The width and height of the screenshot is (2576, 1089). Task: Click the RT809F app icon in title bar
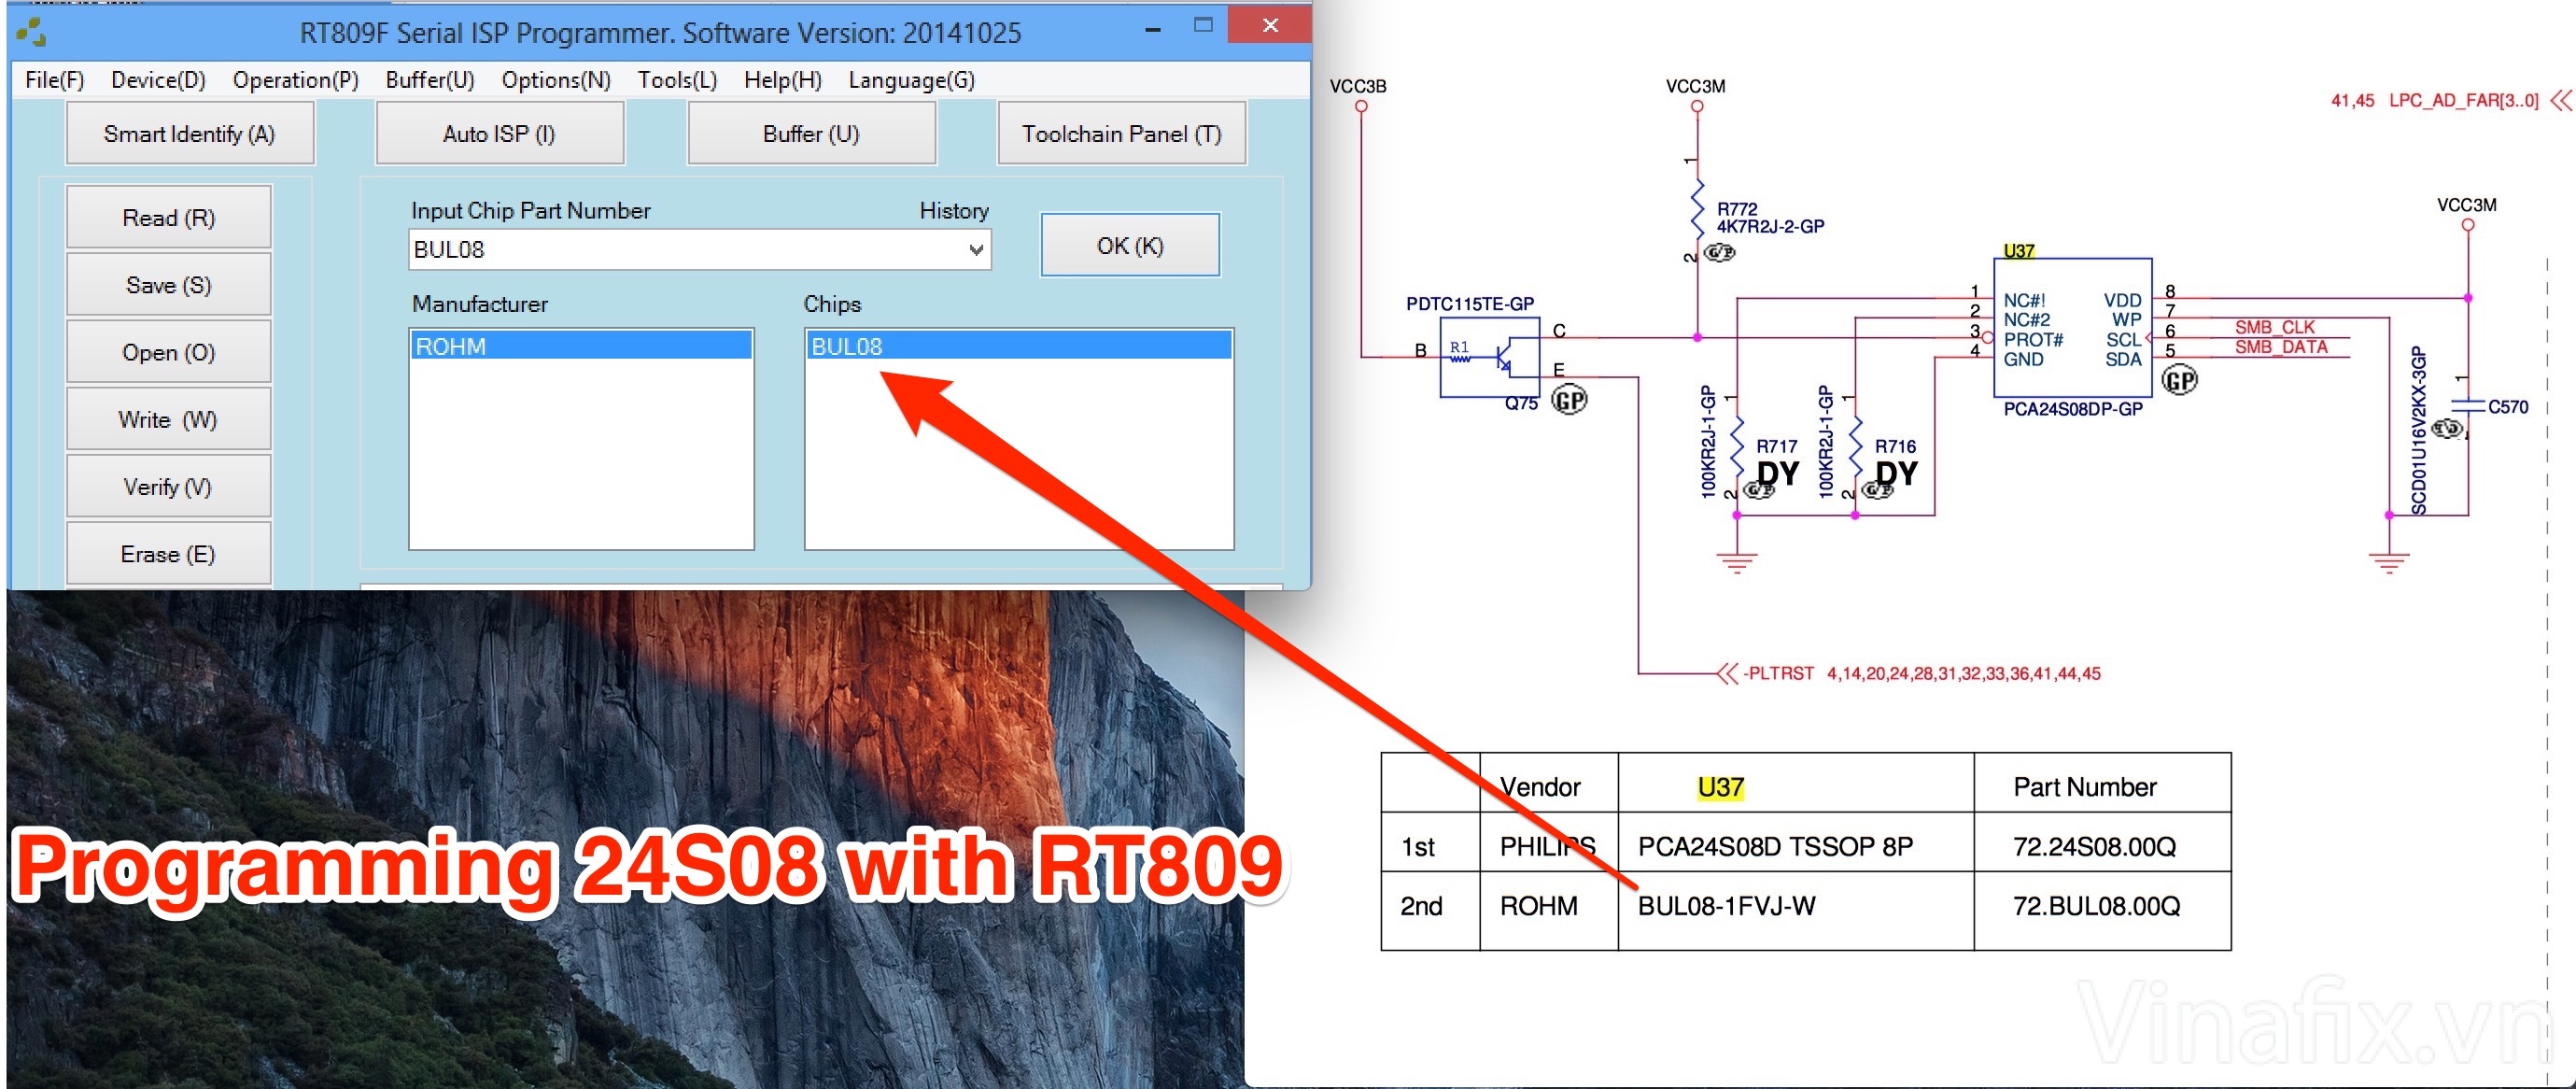coord(31,33)
